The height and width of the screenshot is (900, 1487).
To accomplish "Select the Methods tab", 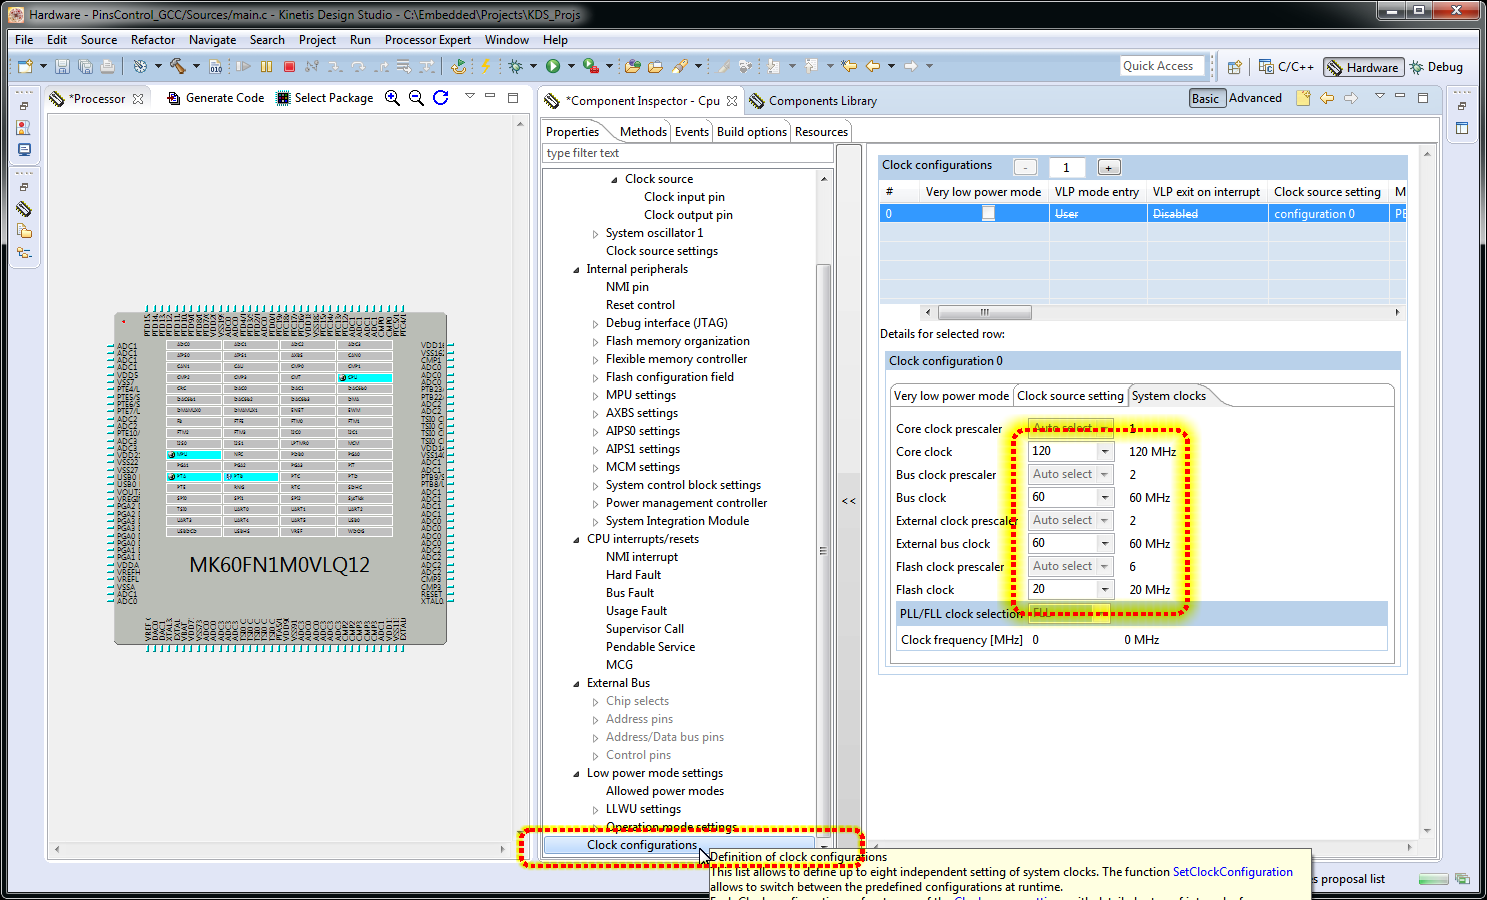I will pos(643,132).
